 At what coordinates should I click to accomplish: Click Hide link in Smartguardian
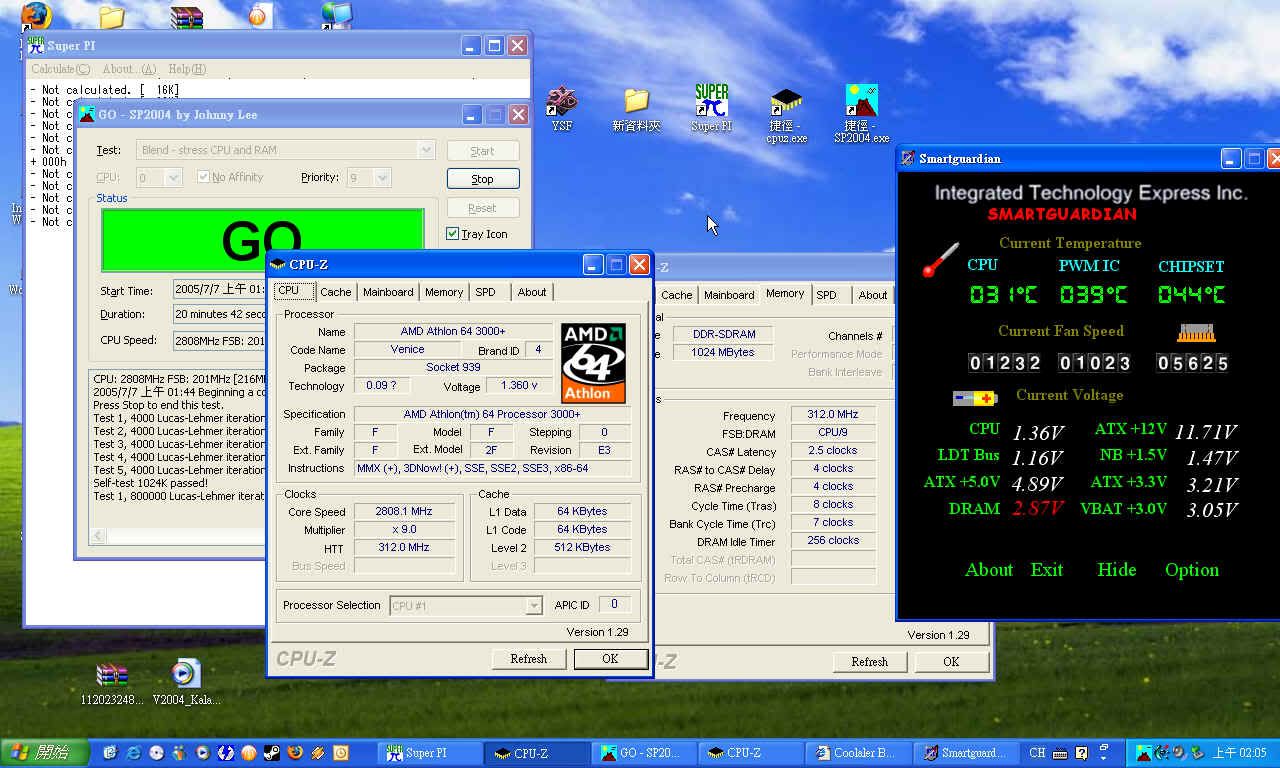[1116, 570]
